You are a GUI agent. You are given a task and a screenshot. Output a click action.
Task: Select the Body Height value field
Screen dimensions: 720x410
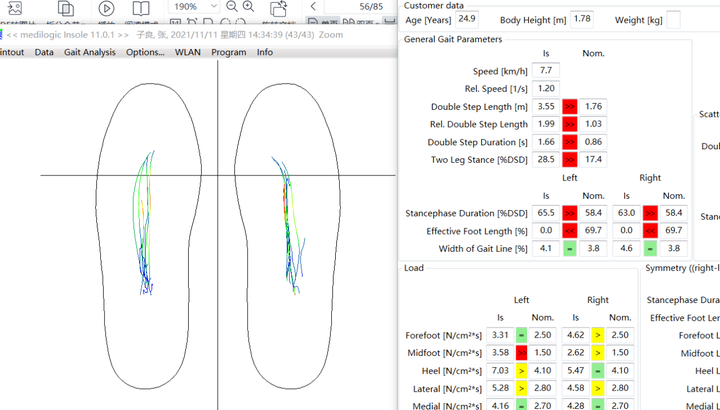[x=582, y=19]
